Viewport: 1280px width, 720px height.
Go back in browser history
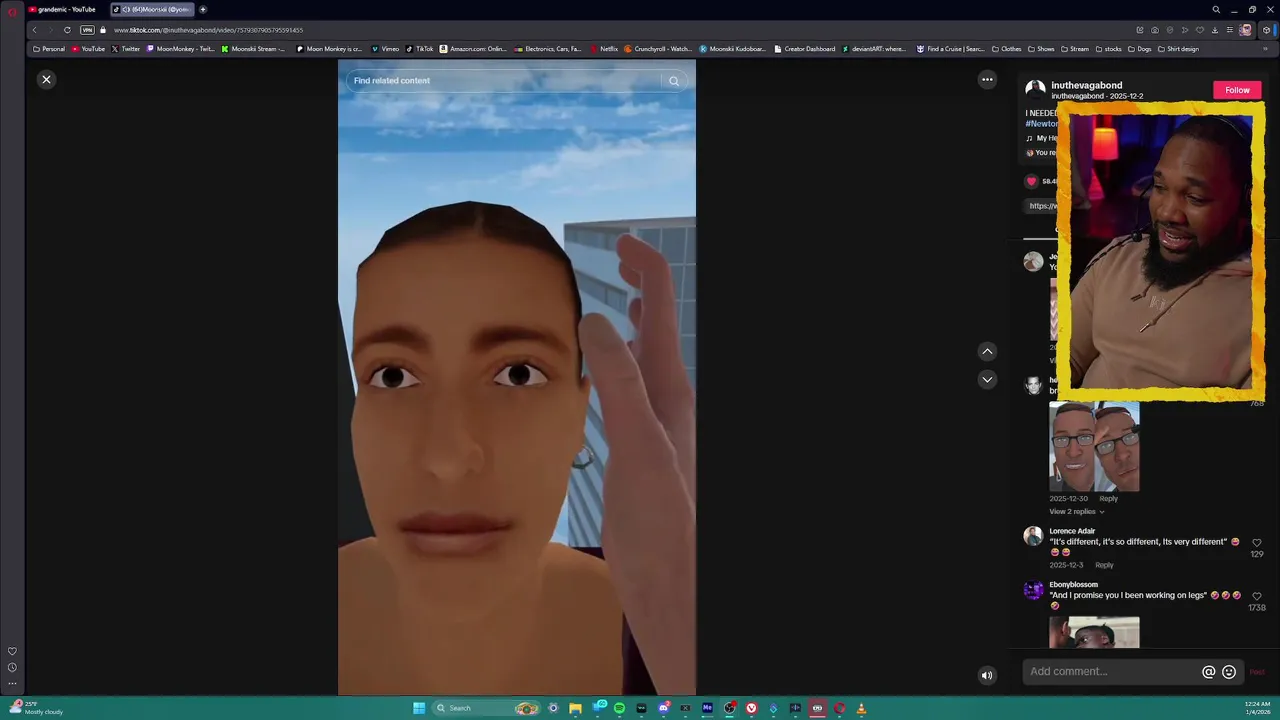click(34, 30)
